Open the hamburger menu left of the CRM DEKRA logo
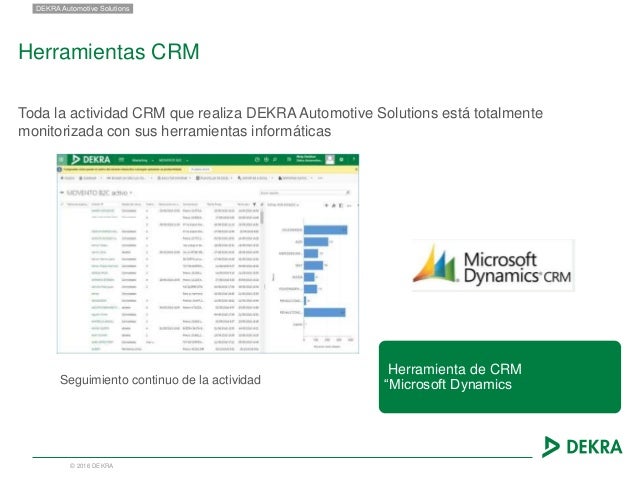 click(x=61, y=160)
